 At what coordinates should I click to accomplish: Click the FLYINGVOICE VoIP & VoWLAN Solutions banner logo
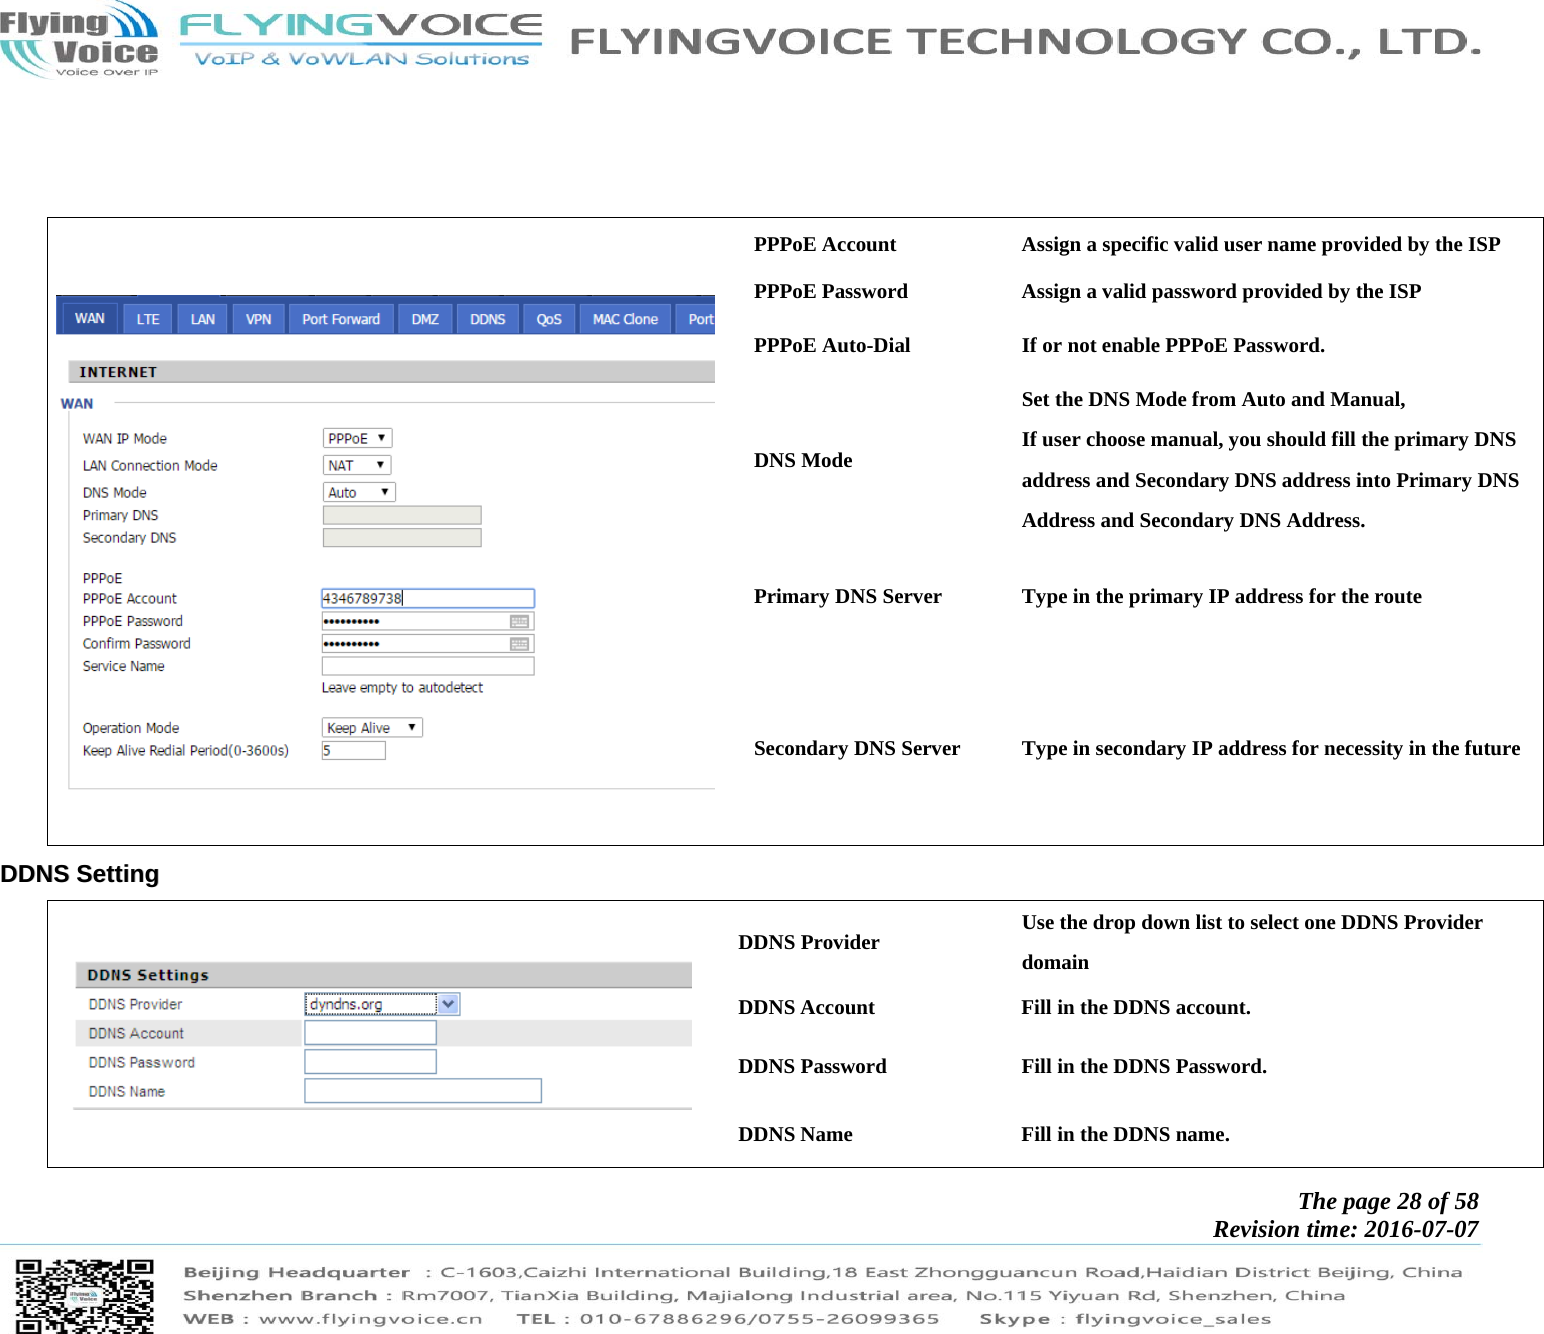tap(361, 39)
